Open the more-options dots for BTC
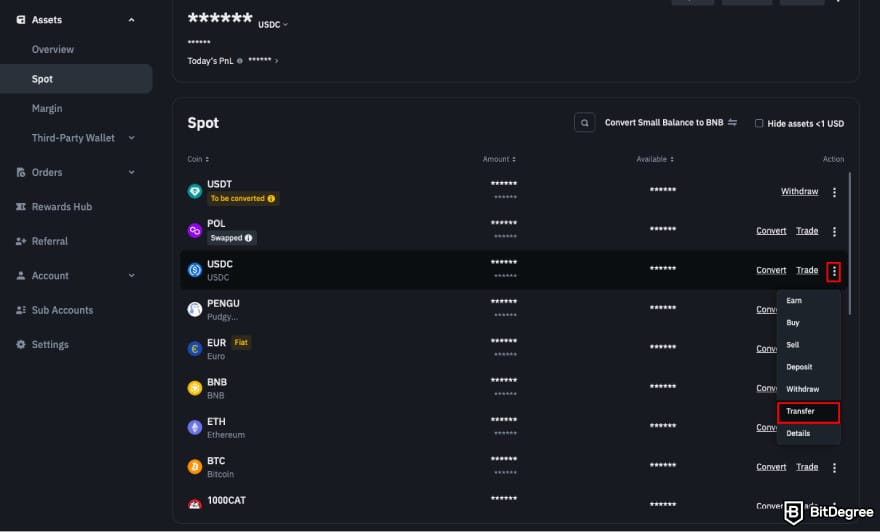This screenshot has height=532, width=880. coord(835,467)
